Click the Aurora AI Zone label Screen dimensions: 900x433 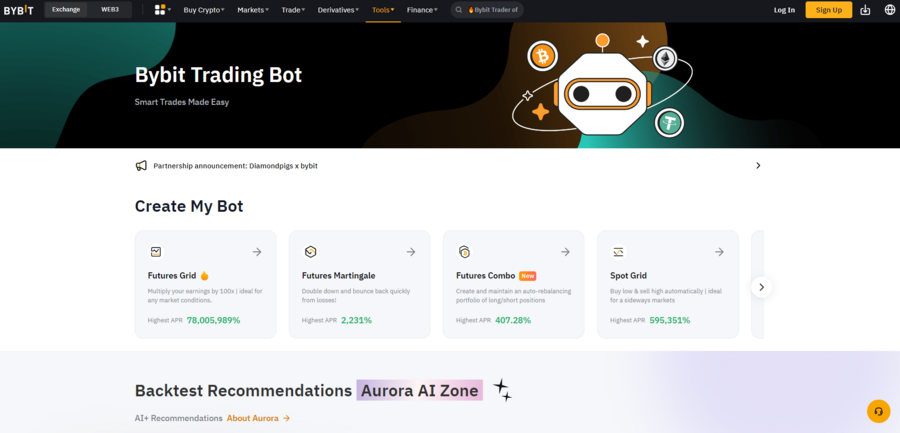[420, 391]
